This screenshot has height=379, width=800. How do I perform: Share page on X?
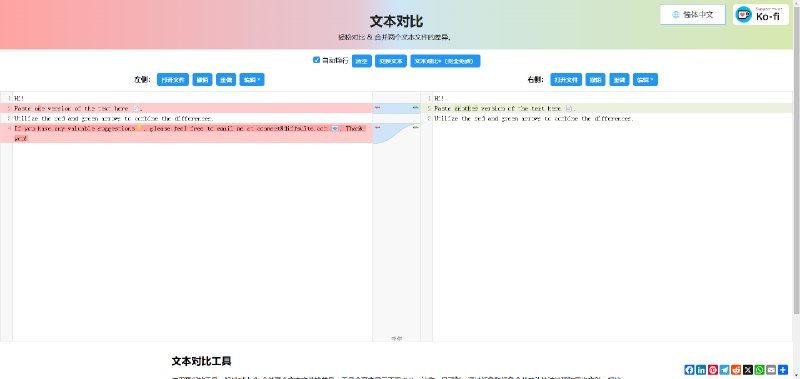(748, 370)
